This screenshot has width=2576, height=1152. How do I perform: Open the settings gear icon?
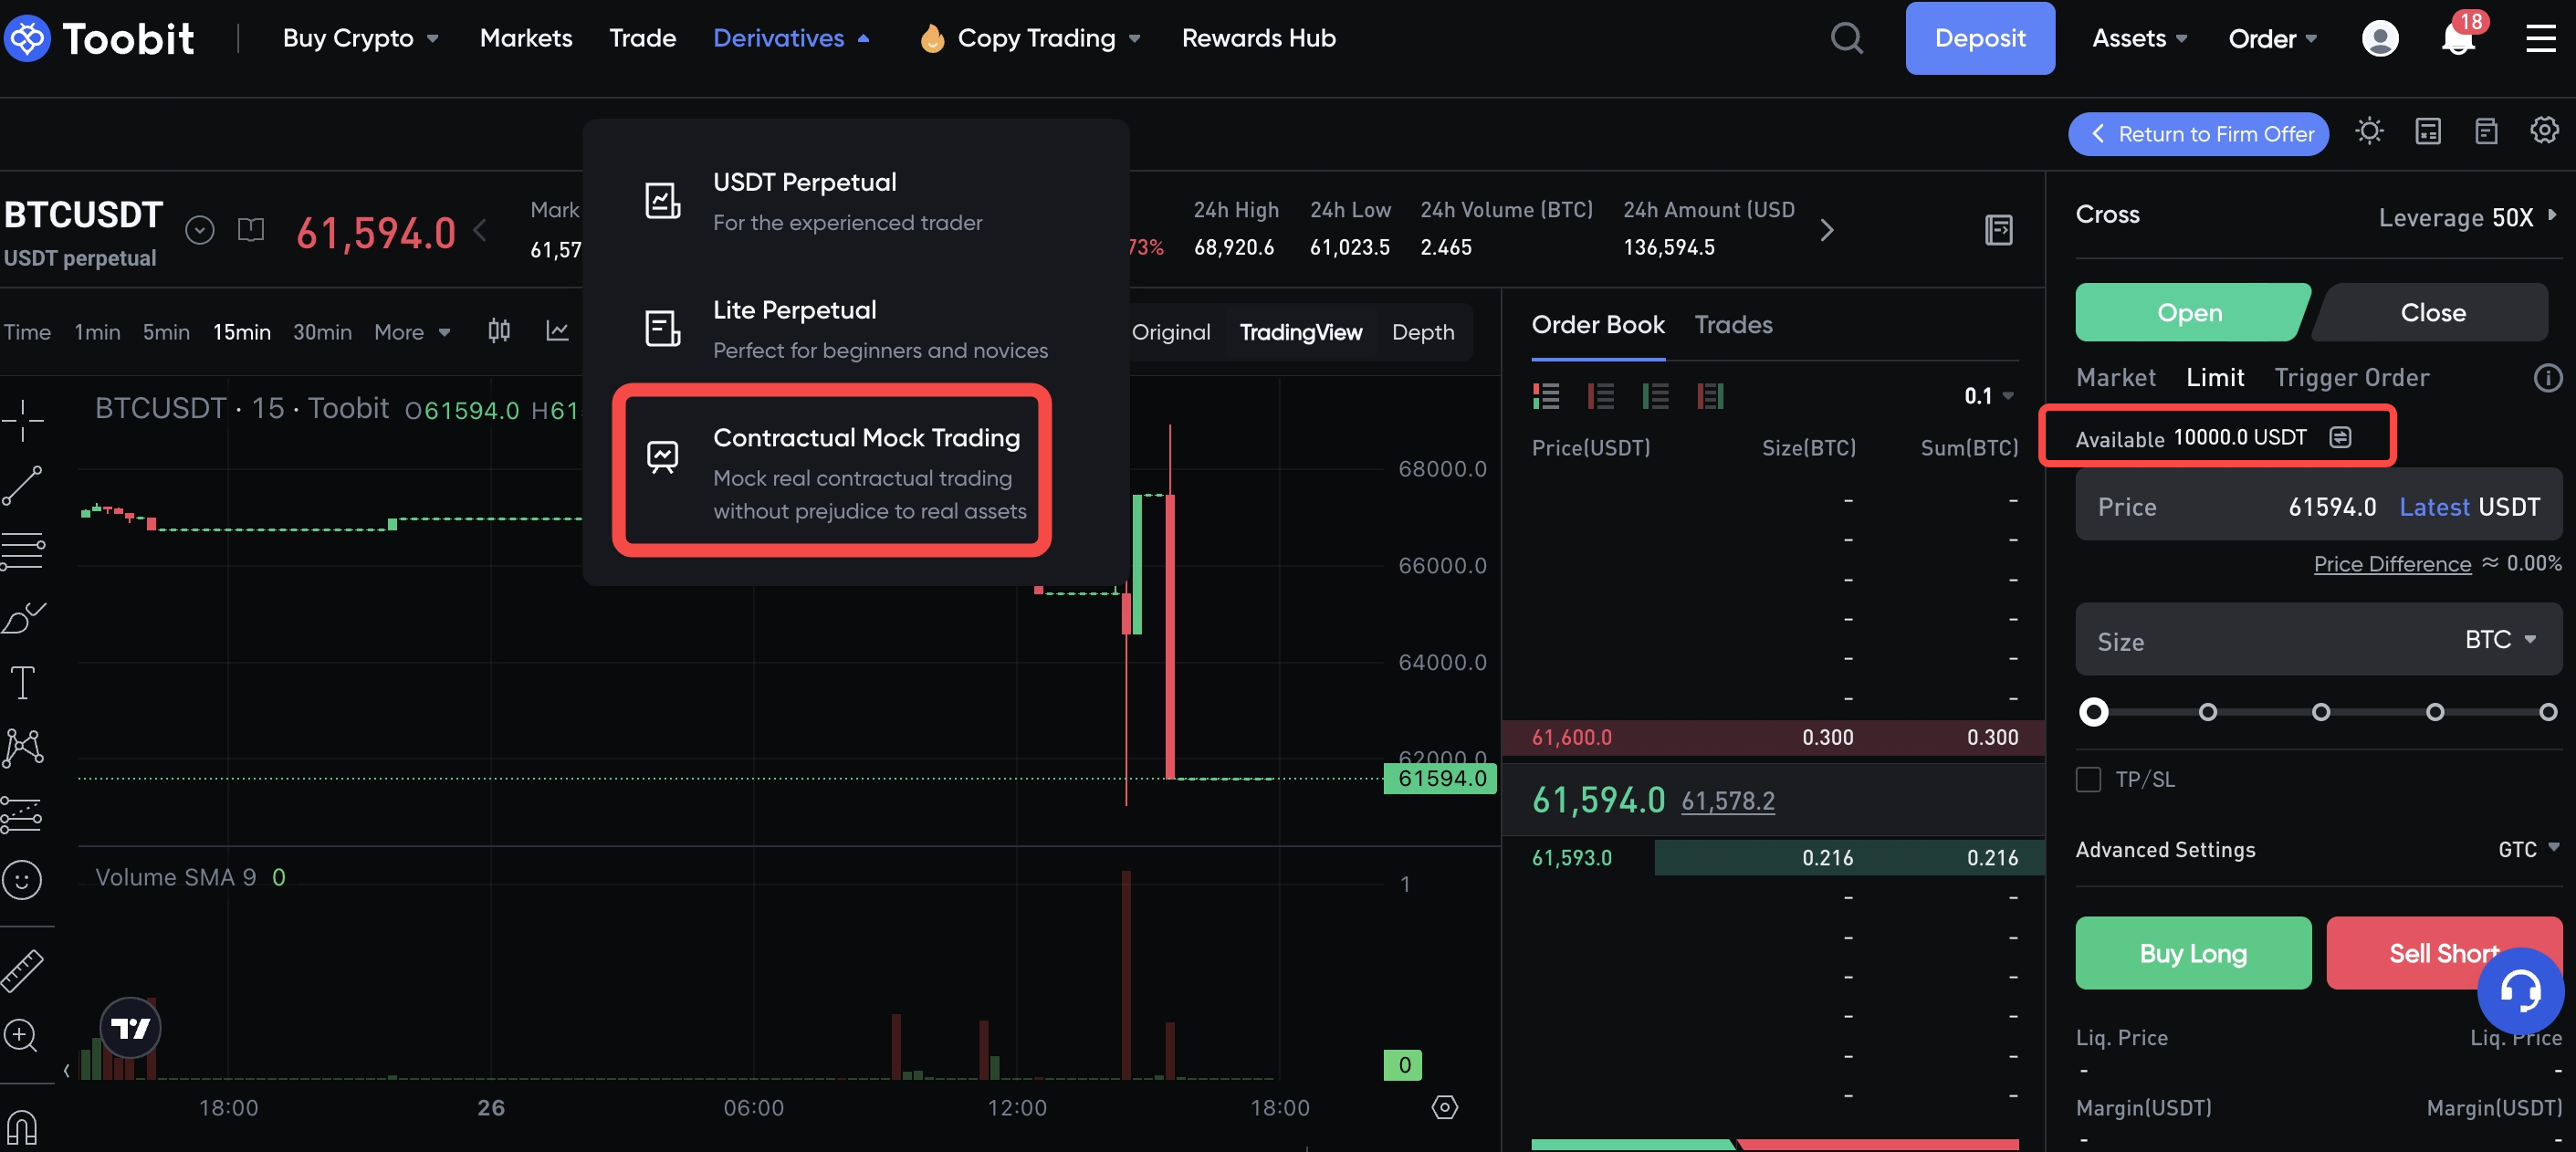click(2543, 131)
